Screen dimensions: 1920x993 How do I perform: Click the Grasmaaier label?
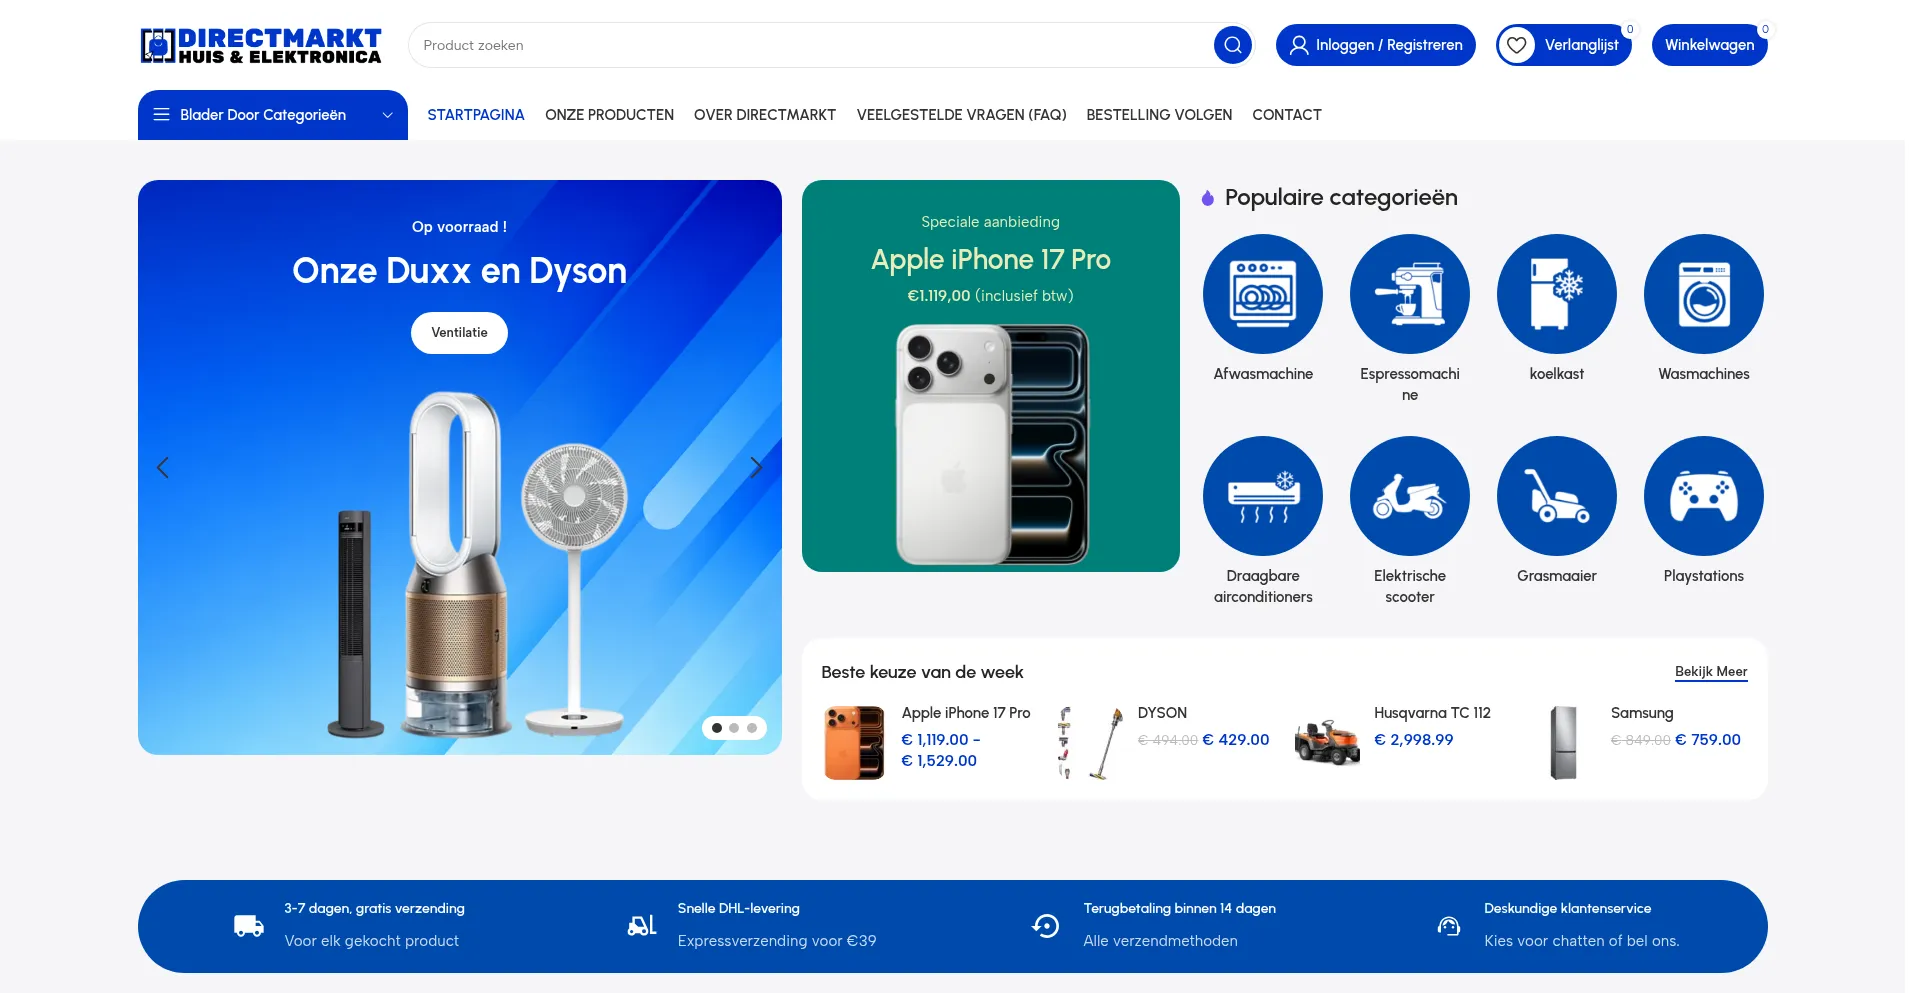(1557, 576)
